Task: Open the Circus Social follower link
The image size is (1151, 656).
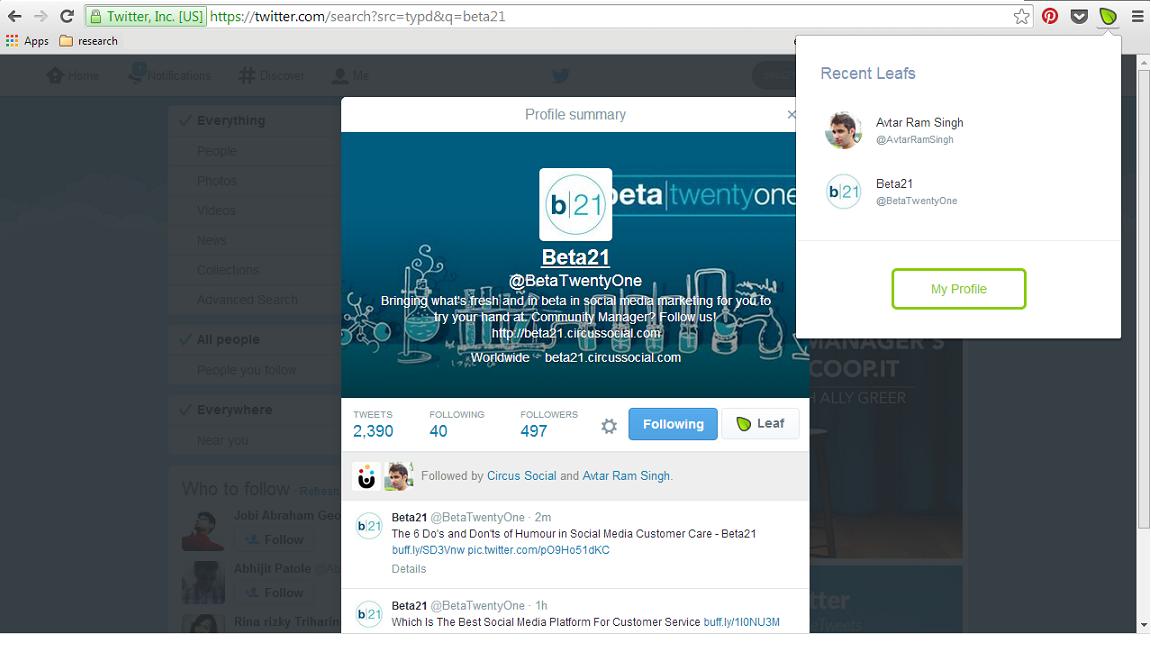Action: coord(521,476)
